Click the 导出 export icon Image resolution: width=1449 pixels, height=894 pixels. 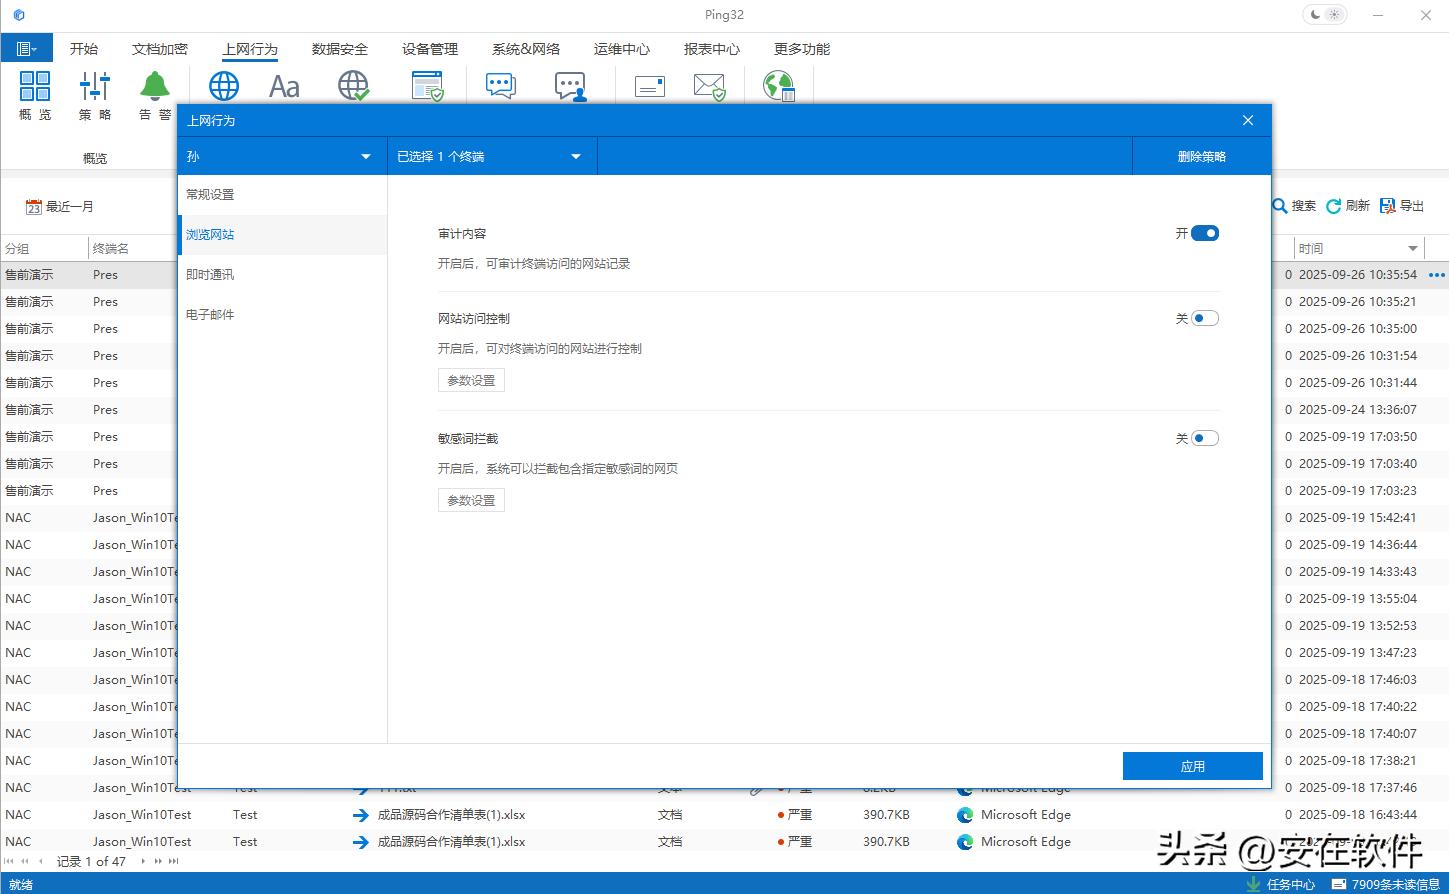click(x=1388, y=206)
